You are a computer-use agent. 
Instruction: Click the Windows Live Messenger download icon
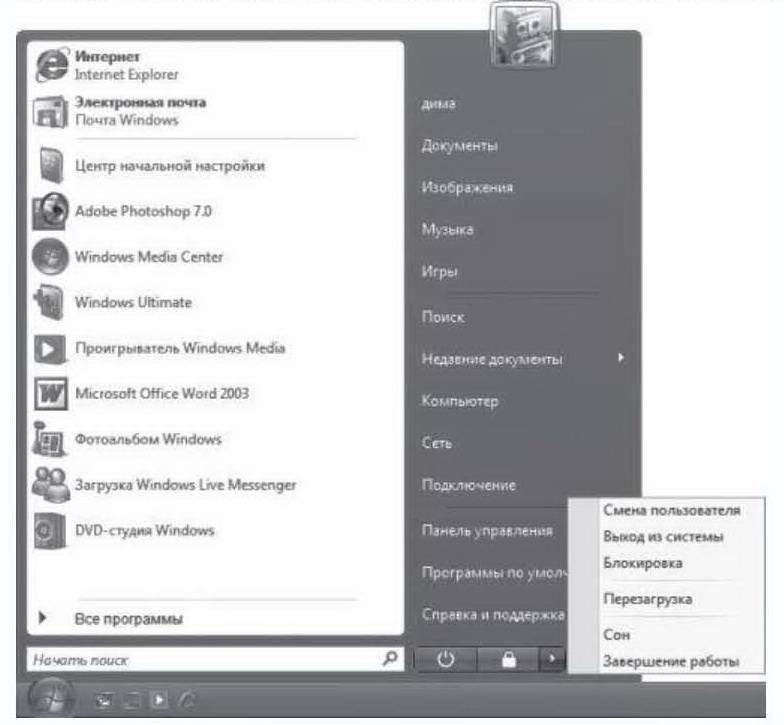[50, 484]
